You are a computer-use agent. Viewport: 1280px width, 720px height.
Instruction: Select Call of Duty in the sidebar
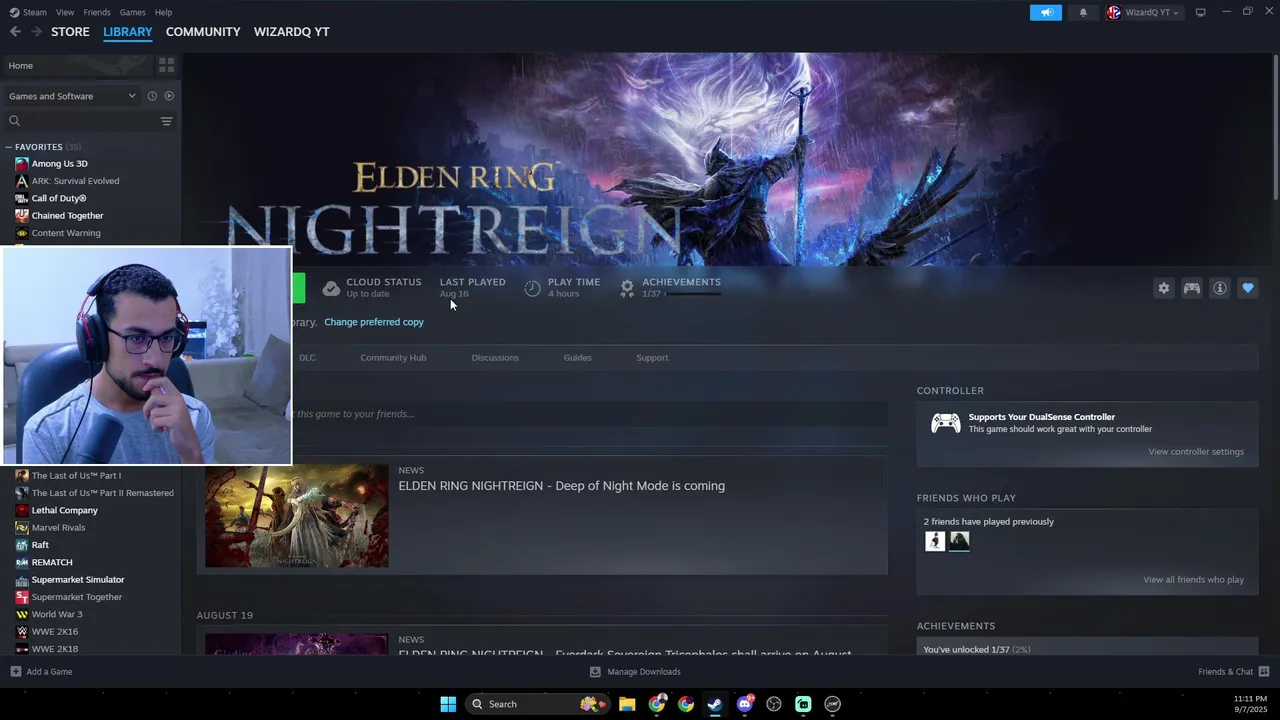59,198
